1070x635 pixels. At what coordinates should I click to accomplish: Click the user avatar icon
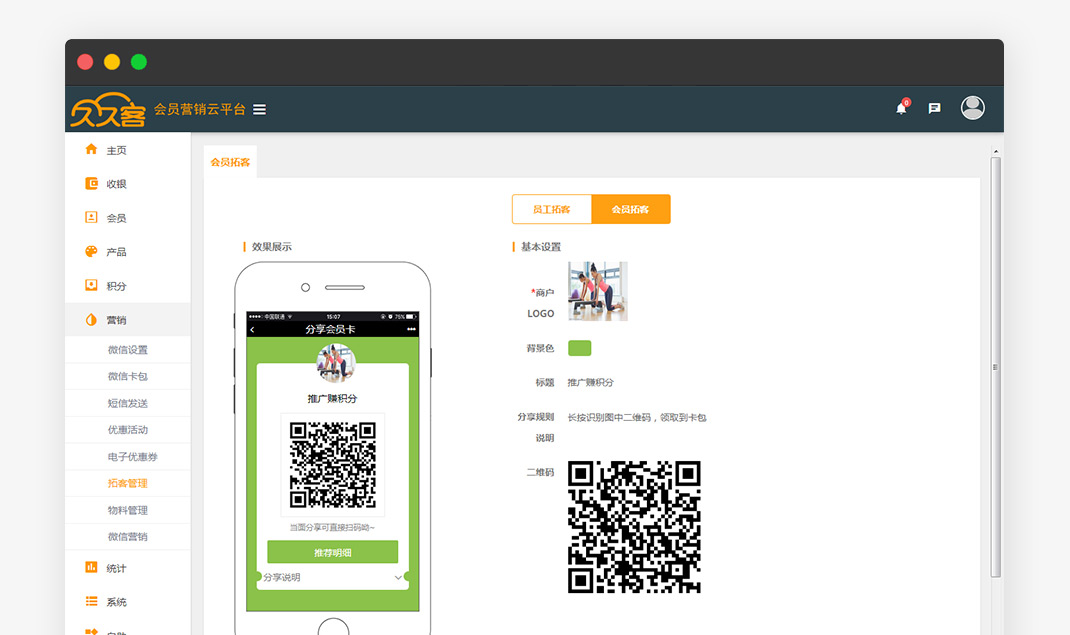click(x=972, y=108)
